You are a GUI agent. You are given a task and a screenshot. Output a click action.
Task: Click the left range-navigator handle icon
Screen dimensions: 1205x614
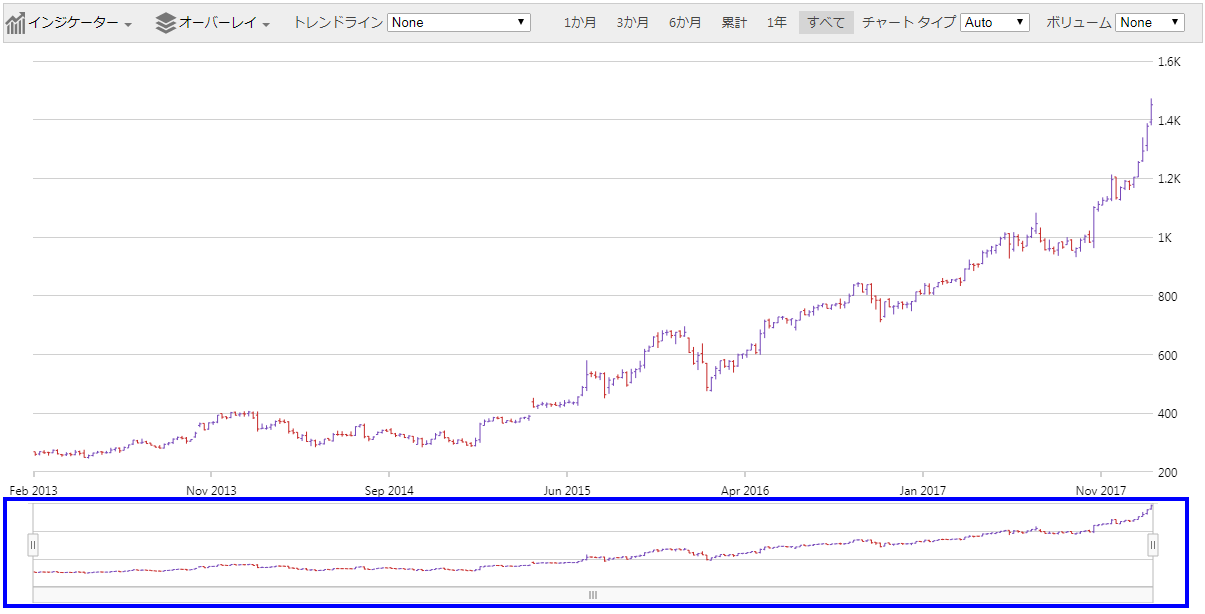pos(35,544)
